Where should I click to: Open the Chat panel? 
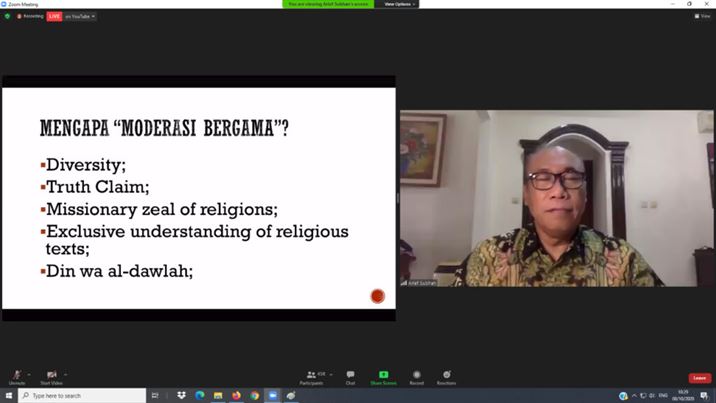(x=350, y=376)
